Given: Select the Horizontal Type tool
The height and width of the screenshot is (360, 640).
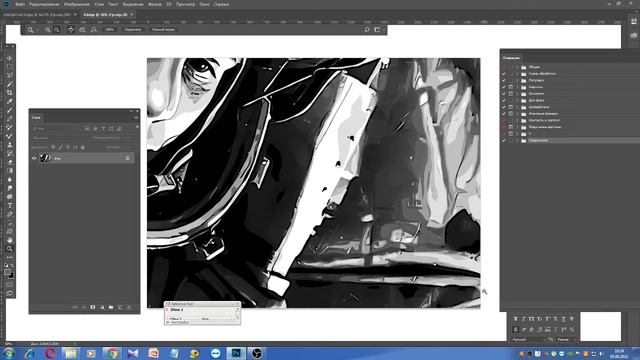Looking at the screenshot, I should click(x=10, y=205).
